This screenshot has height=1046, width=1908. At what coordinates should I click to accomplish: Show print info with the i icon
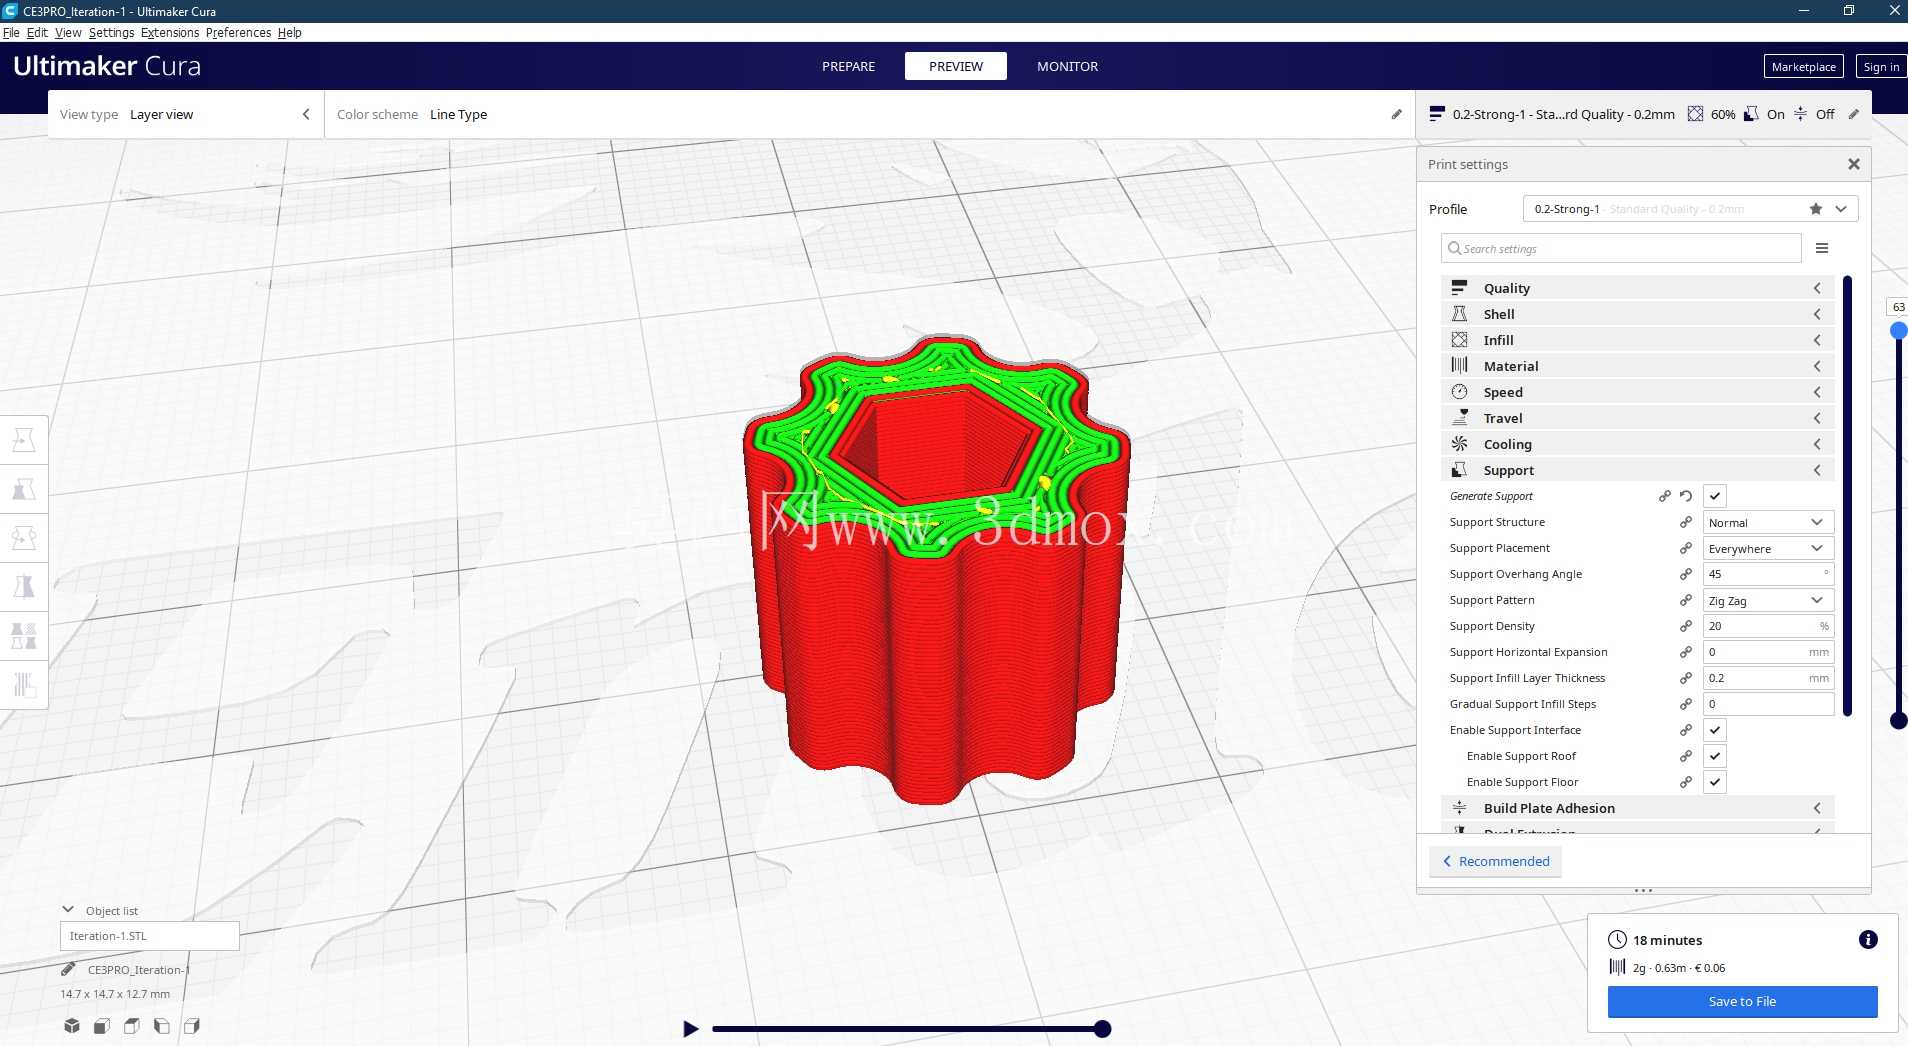1868,940
